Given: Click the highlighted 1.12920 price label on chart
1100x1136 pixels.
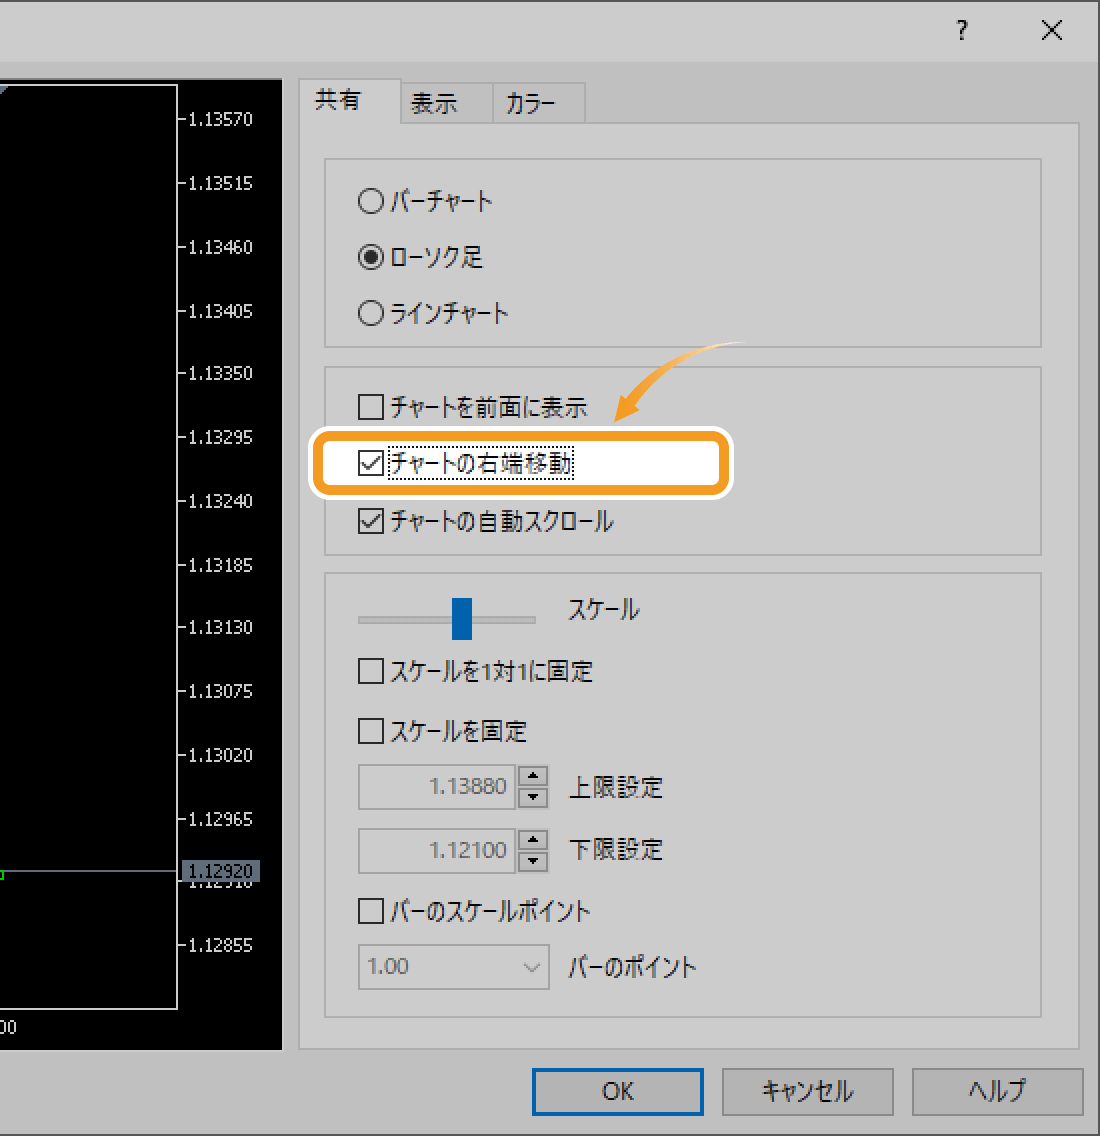Looking at the screenshot, I should tap(220, 871).
